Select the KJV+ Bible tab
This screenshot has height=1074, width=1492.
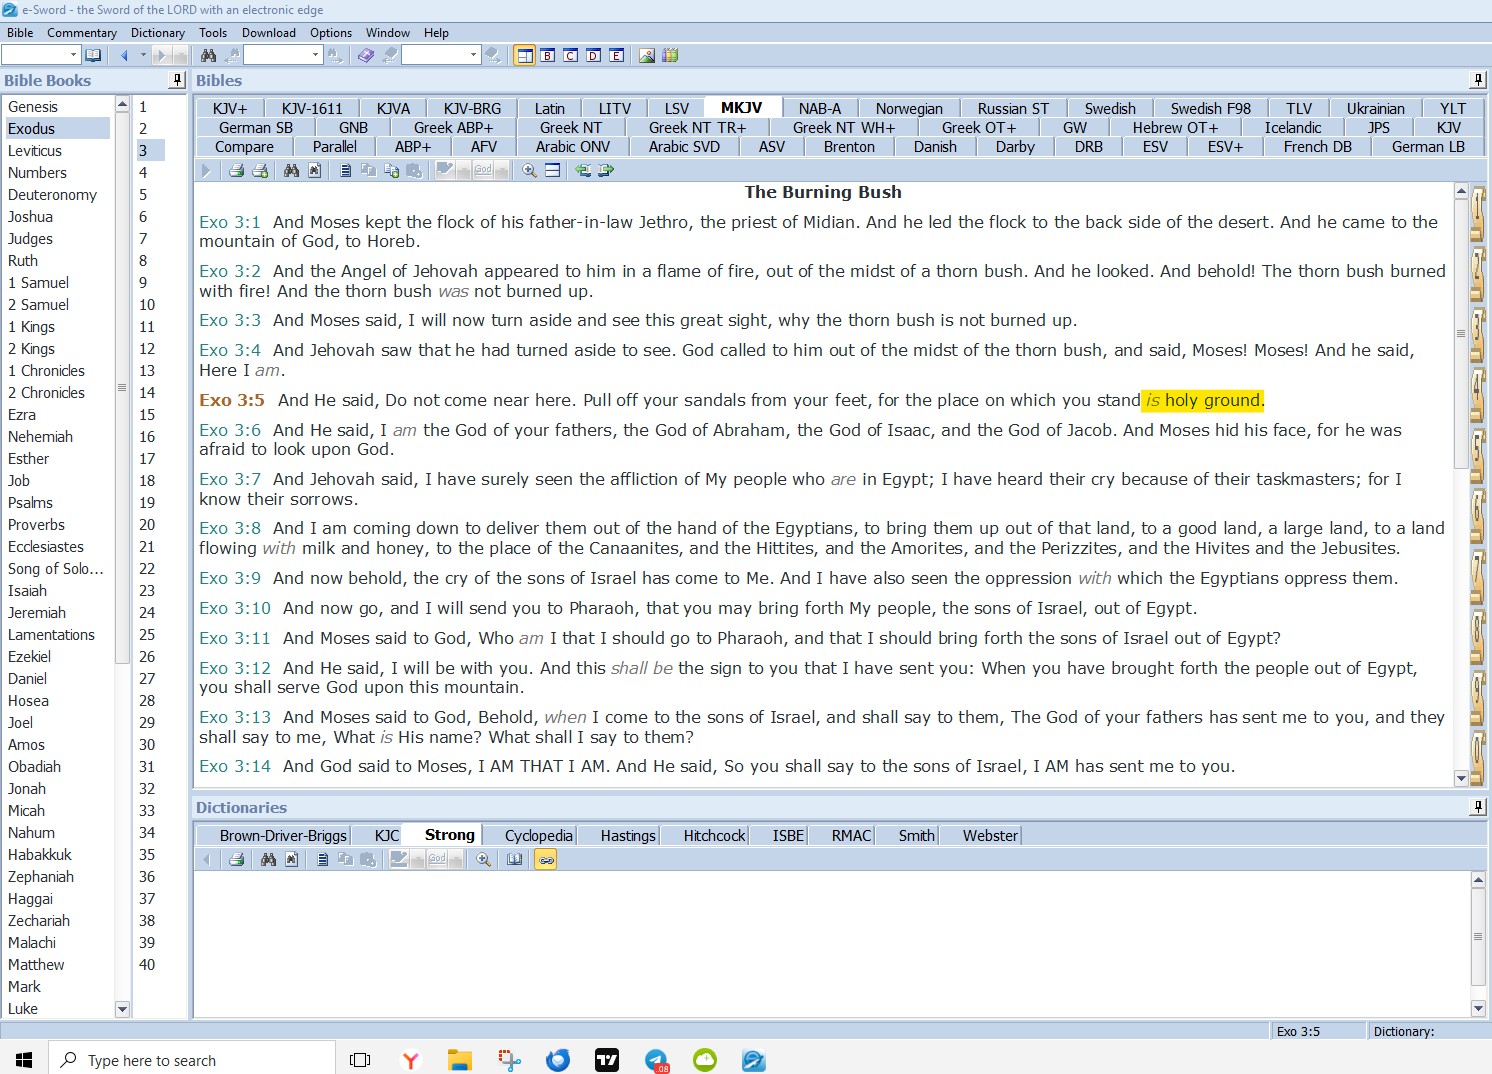[230, 109]
